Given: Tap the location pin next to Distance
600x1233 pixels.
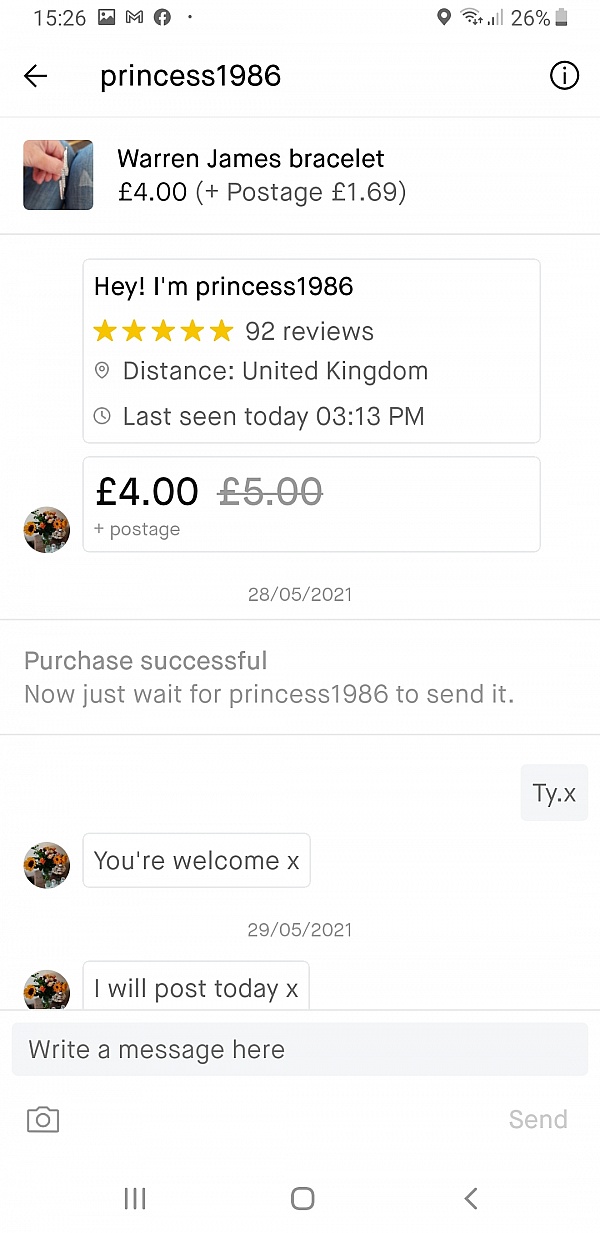Looking at the screenshot, I should point(102,370).
